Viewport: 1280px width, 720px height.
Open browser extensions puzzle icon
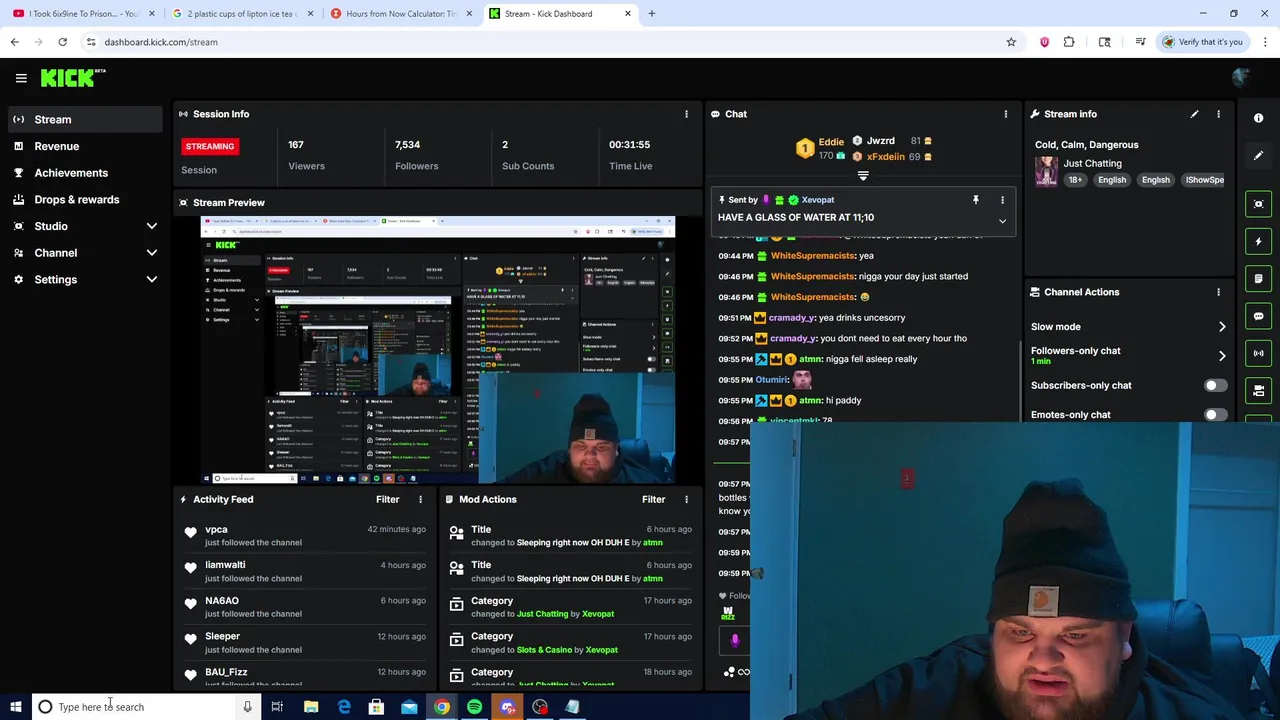click(x=1069, y=42)
